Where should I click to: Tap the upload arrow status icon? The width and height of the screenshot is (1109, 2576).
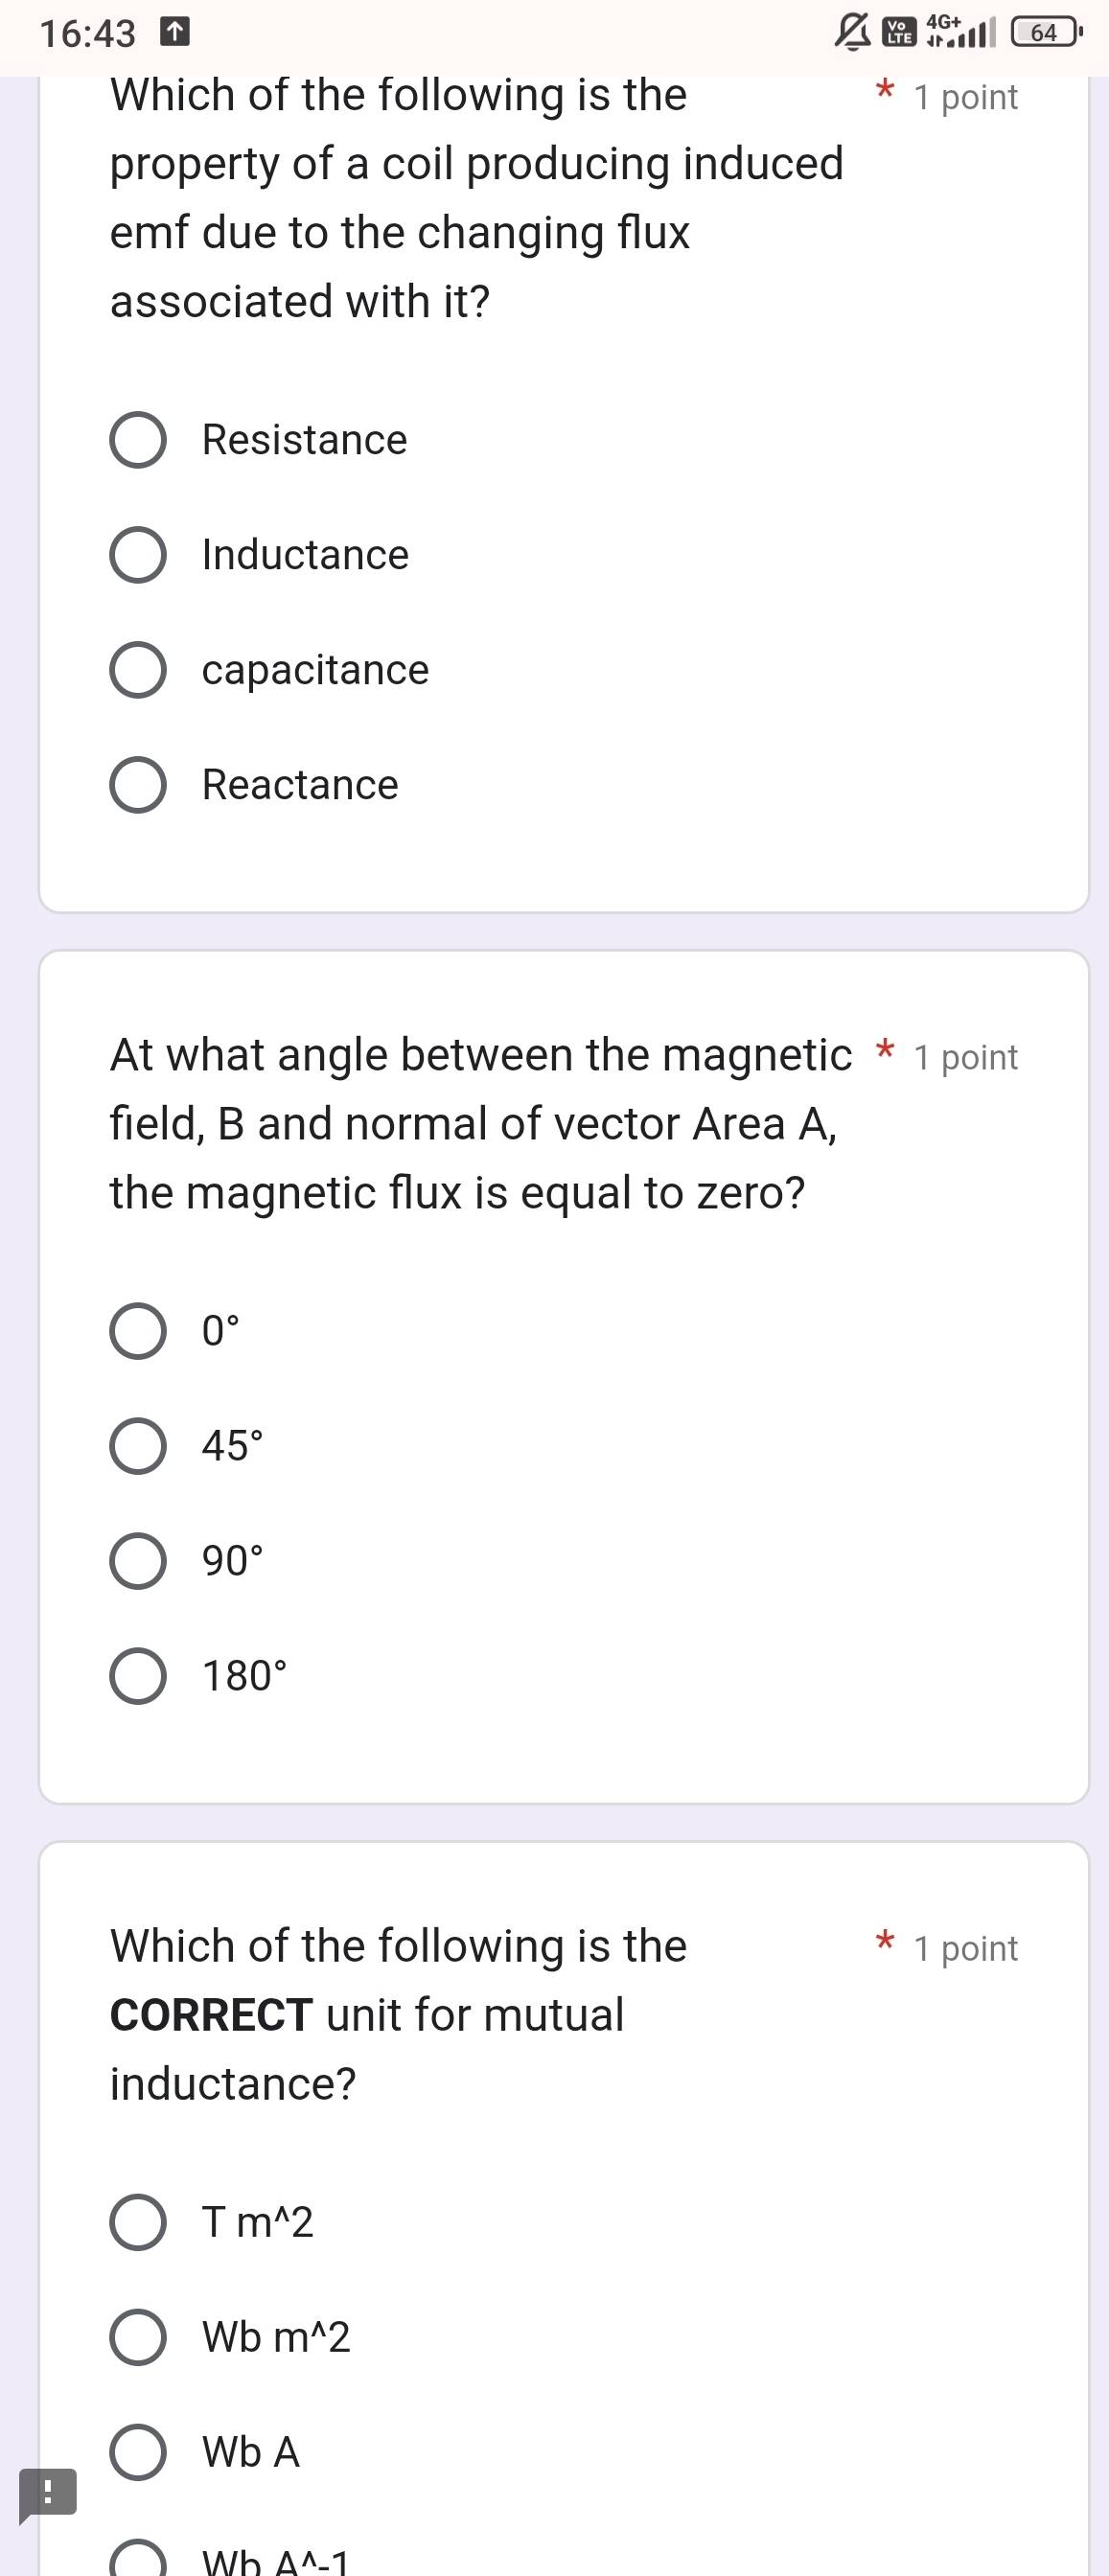[175, 33]
